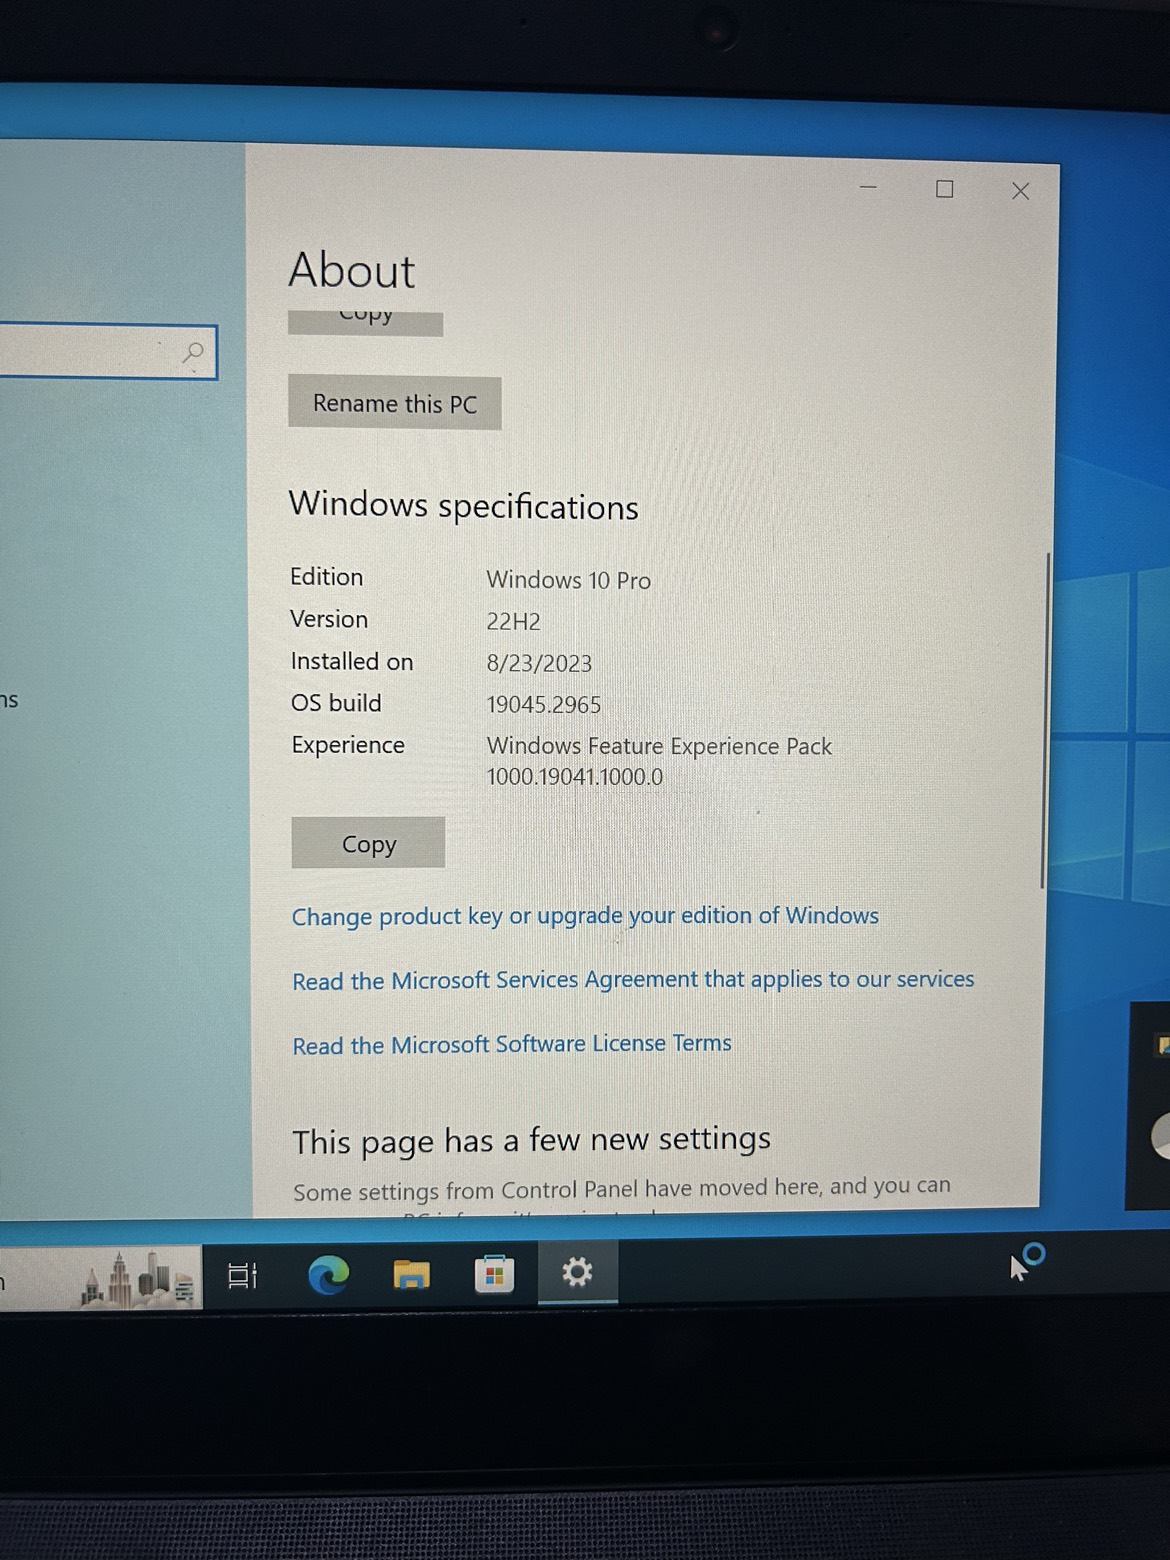Screen dimensions: 1170x1560
Task: Click the partly hidden Copy button under About
Action: tap(365, 322)
